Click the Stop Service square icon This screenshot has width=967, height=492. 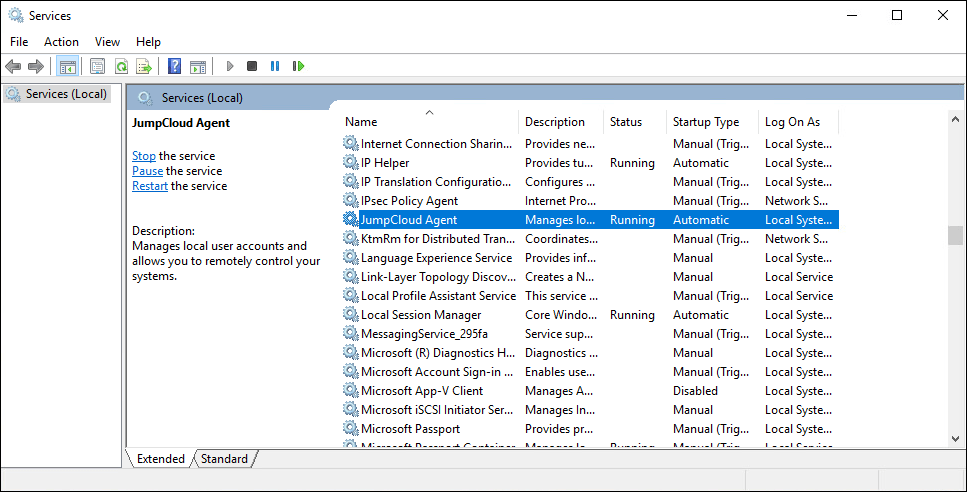(252, 66)
